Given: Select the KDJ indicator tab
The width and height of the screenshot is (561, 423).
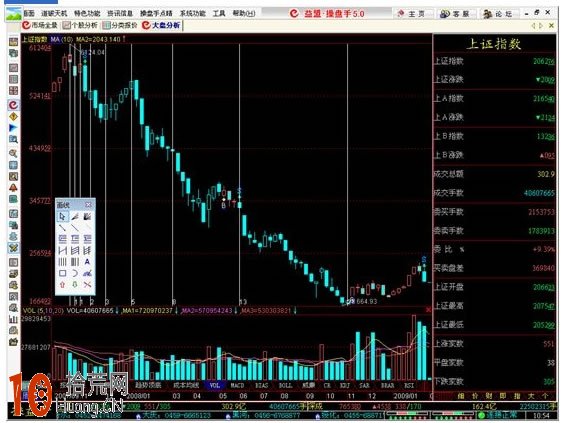Looking at the screenshot, I should pos(345,385).
